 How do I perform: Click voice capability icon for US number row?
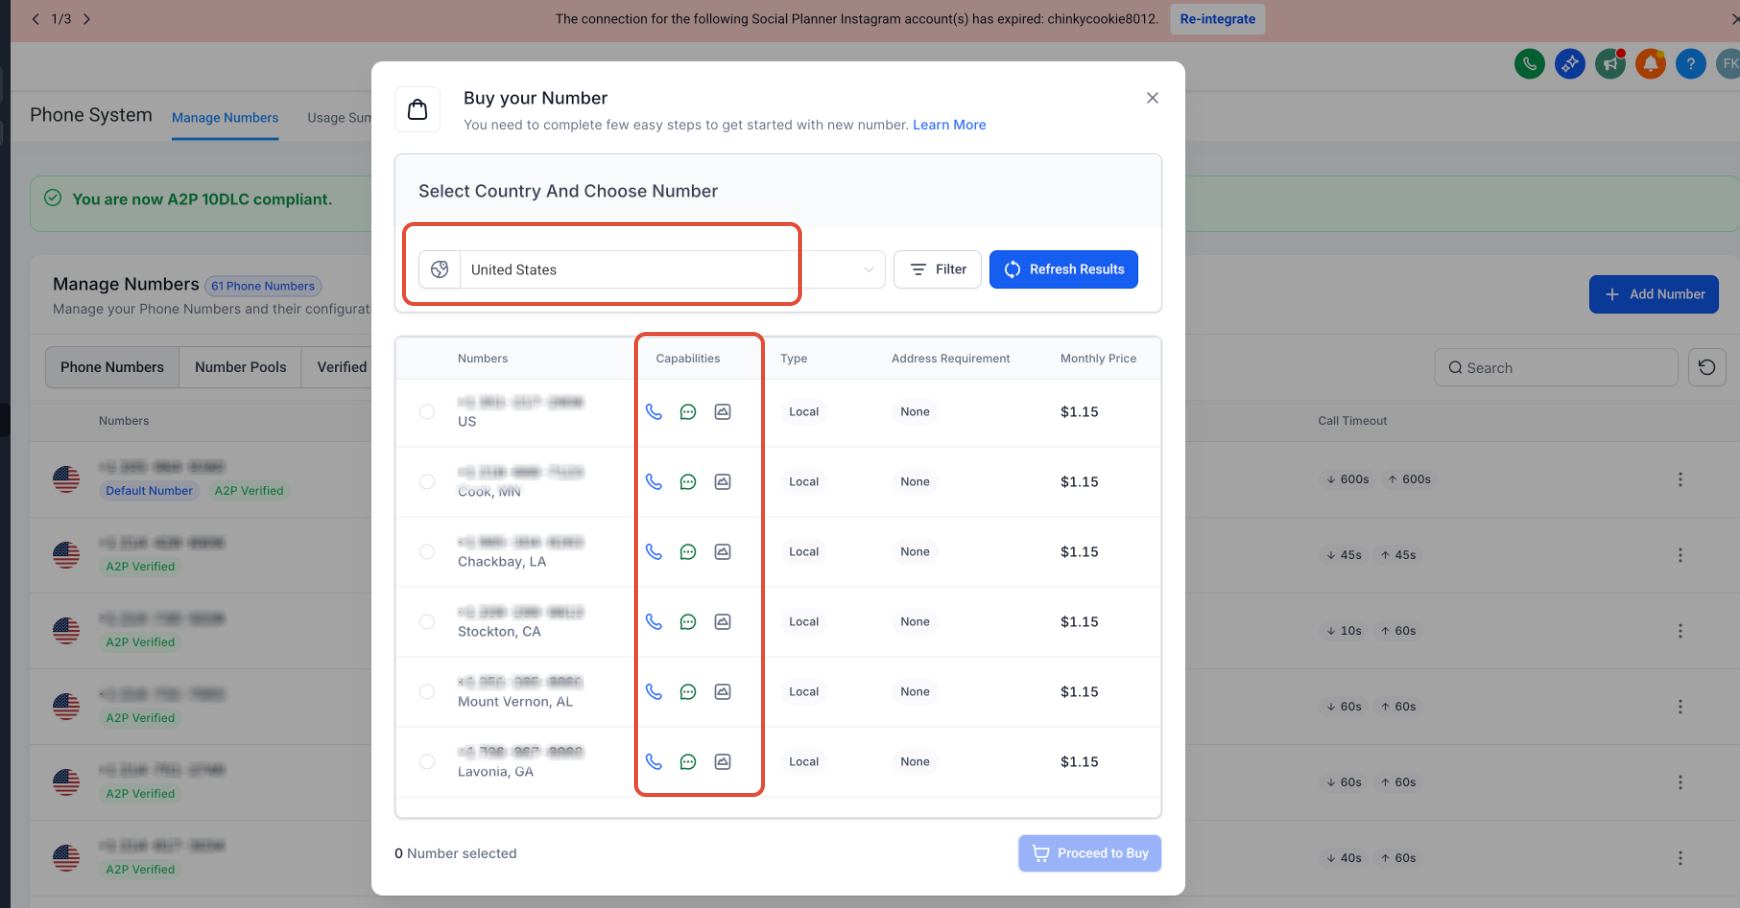654,411
